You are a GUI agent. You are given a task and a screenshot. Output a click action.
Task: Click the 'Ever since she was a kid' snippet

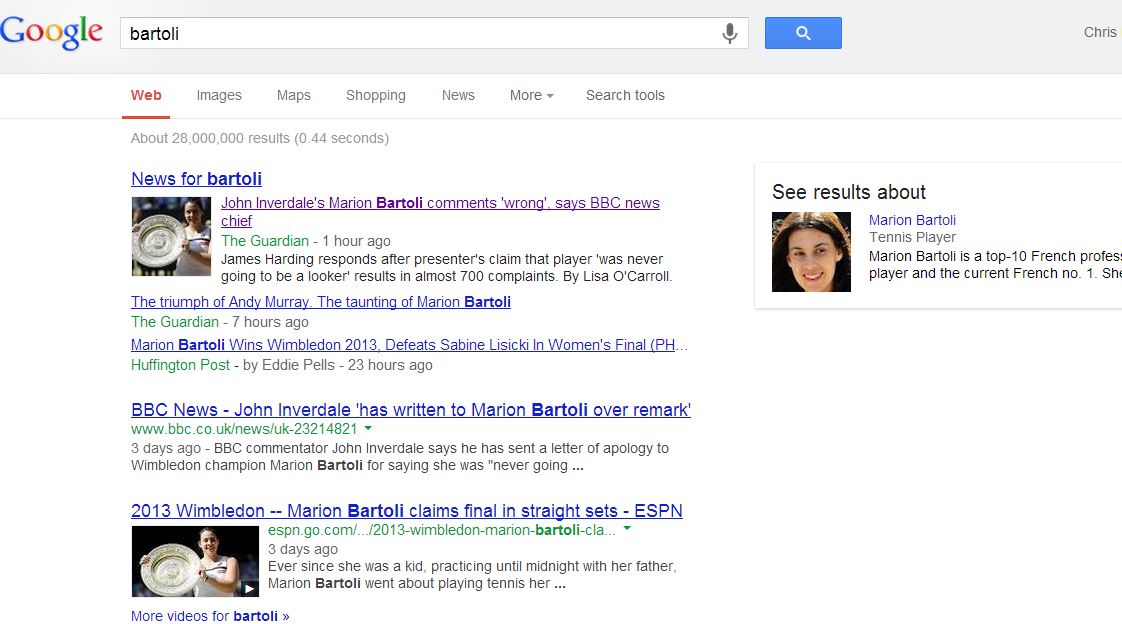pos(472,575)
